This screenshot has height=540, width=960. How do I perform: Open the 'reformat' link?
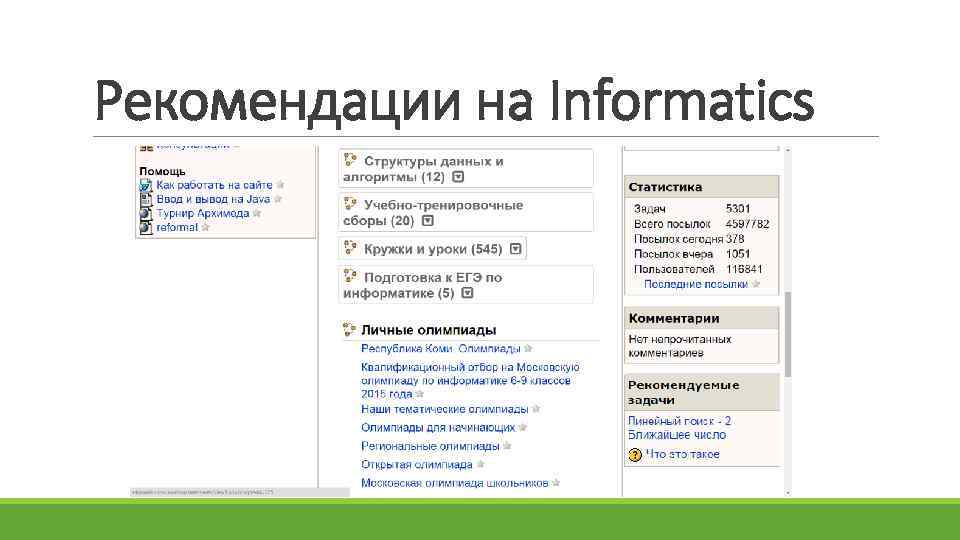click(x=177, y=227)
